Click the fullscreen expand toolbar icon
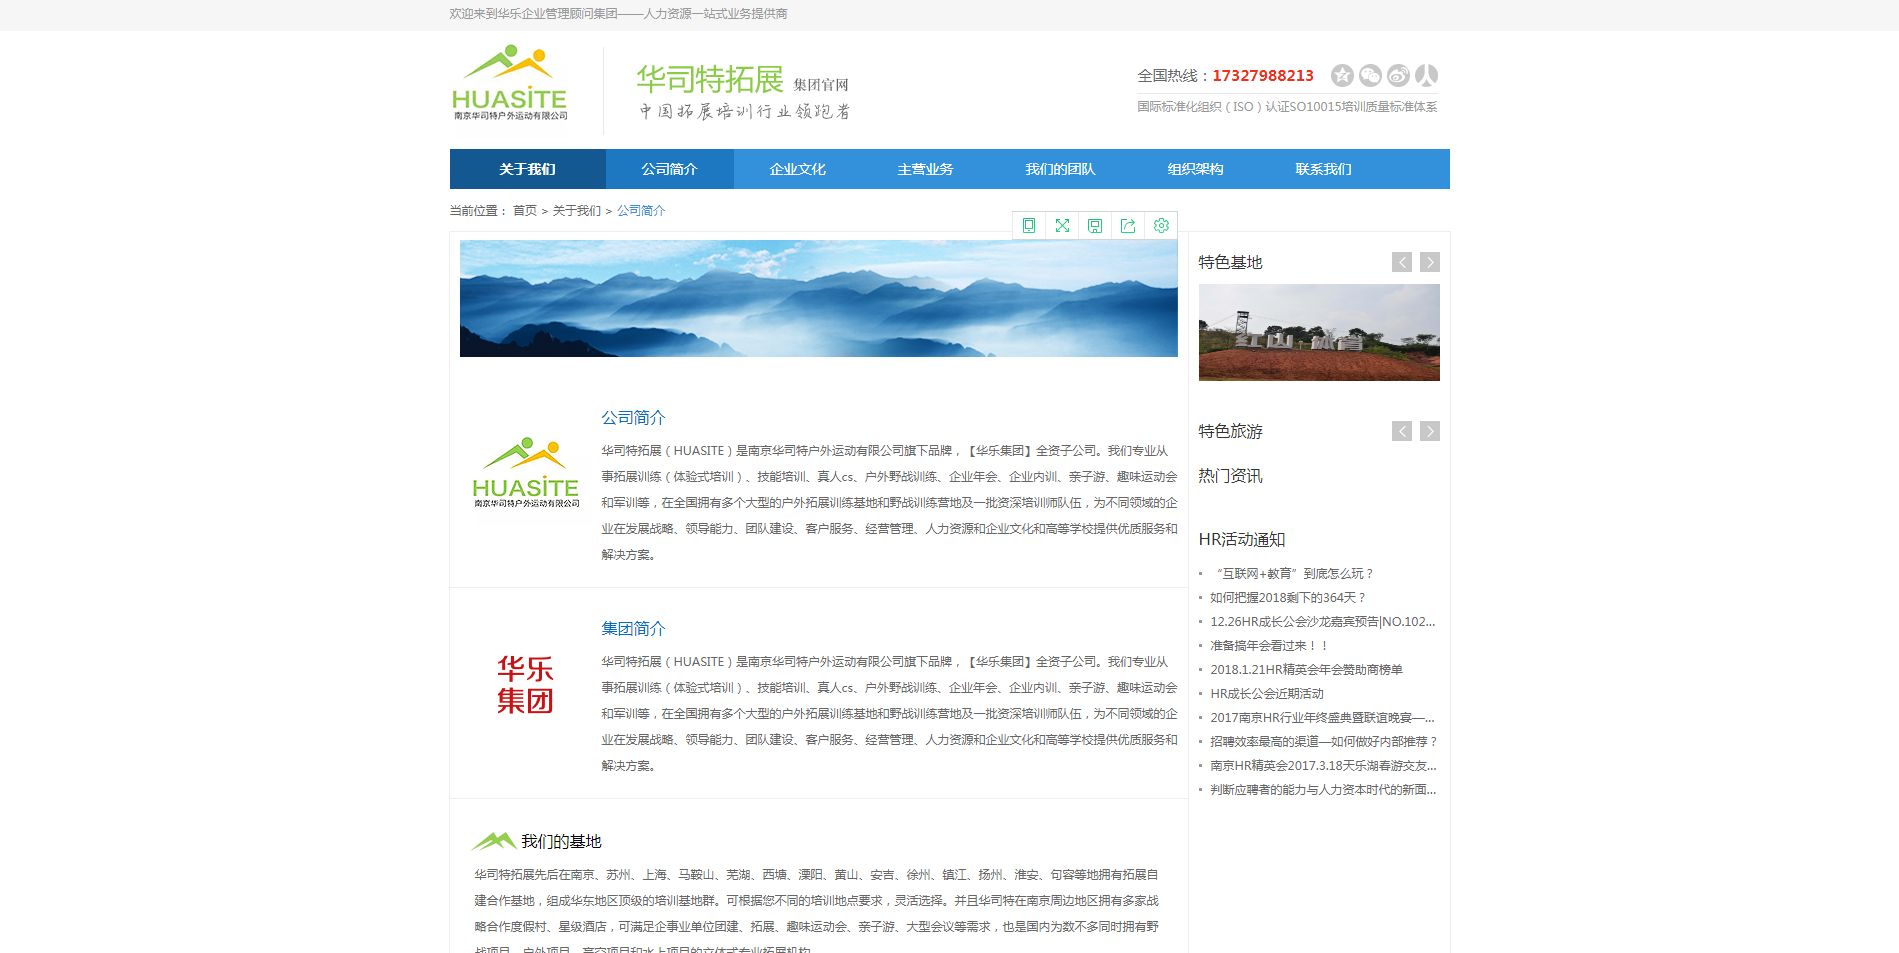 pos(1062,226)
